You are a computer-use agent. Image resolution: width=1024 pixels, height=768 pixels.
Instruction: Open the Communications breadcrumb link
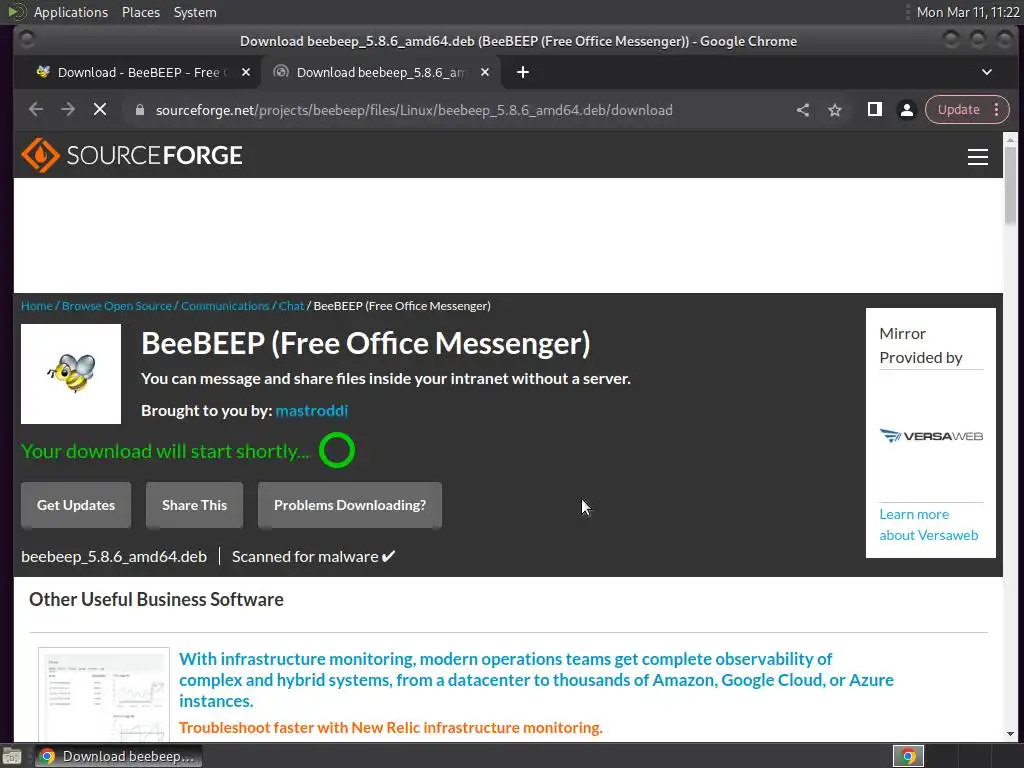[225, 306]
